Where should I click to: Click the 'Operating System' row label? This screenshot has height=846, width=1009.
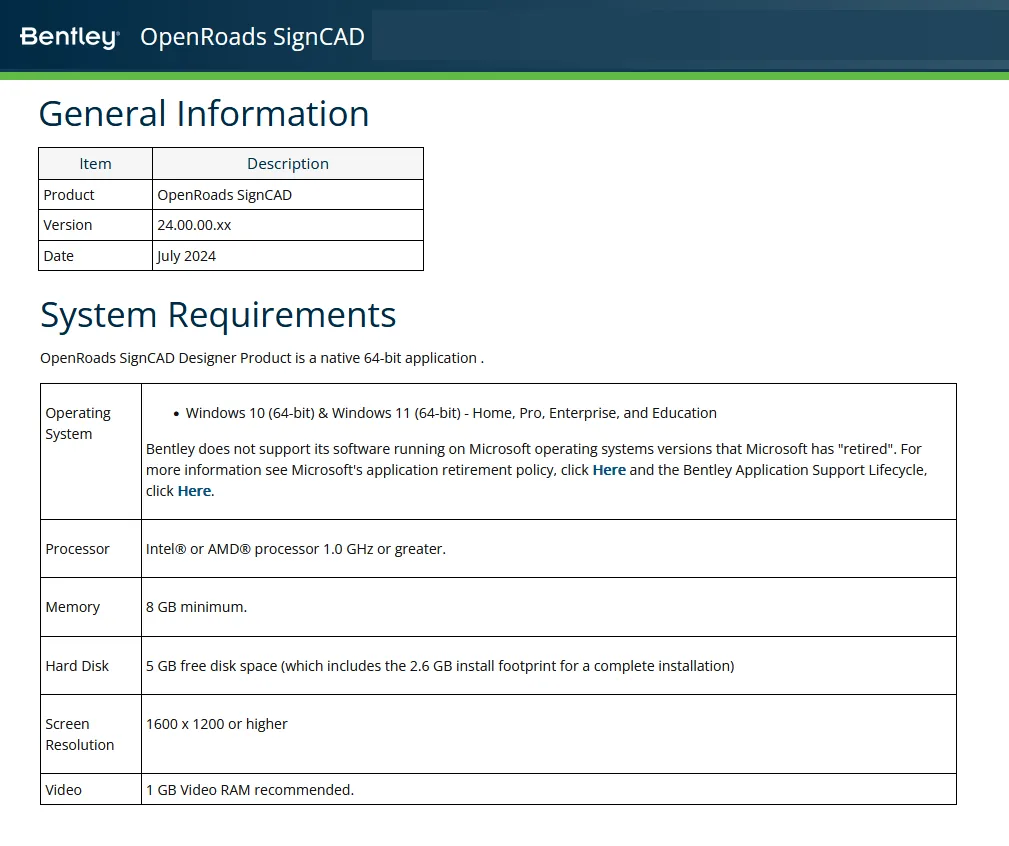tap(78, 423)
